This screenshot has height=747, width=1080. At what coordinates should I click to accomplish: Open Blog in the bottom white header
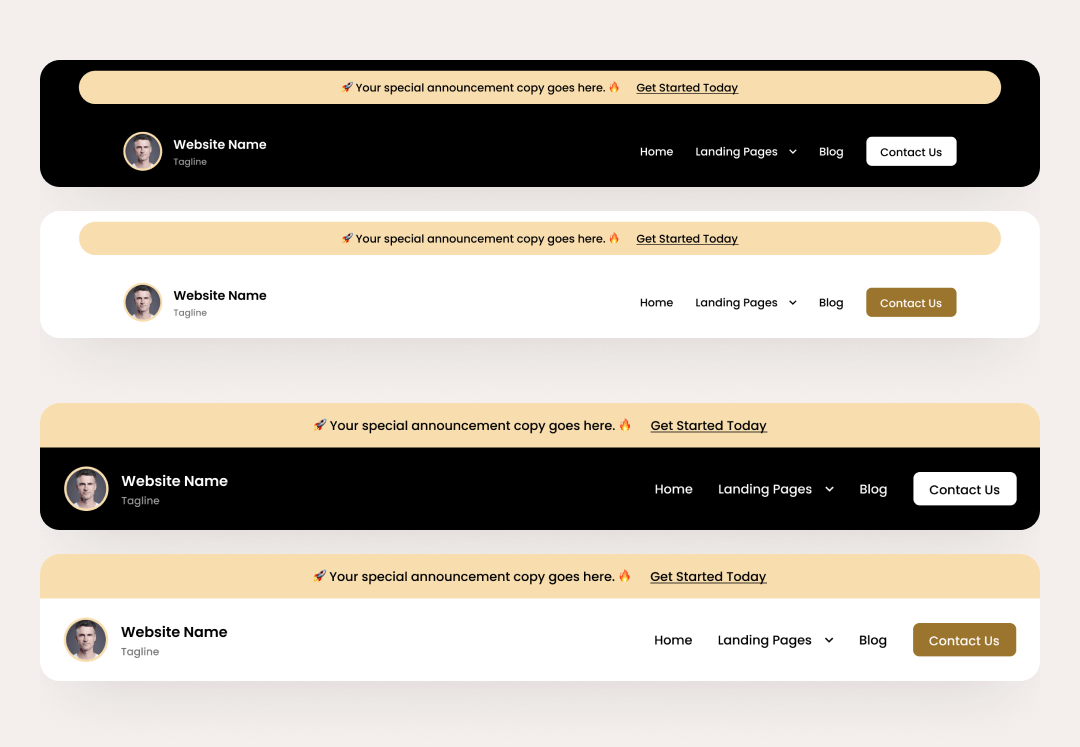[873, 640]
